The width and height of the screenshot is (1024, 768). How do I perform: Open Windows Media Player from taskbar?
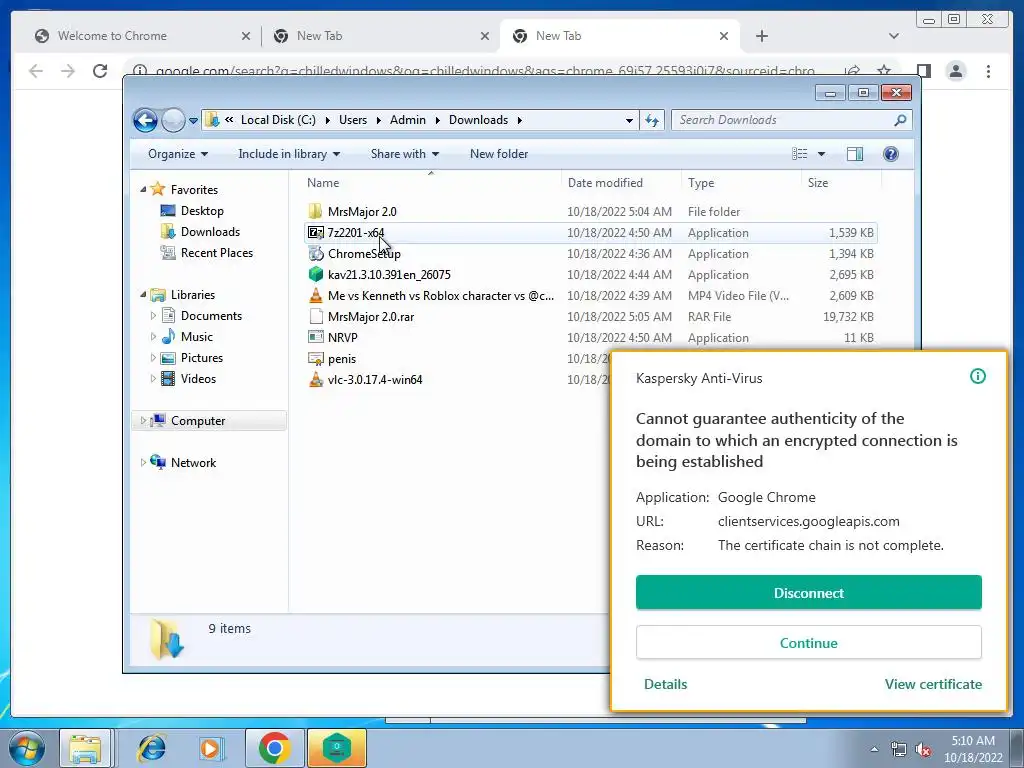click(x=211, y=748)
